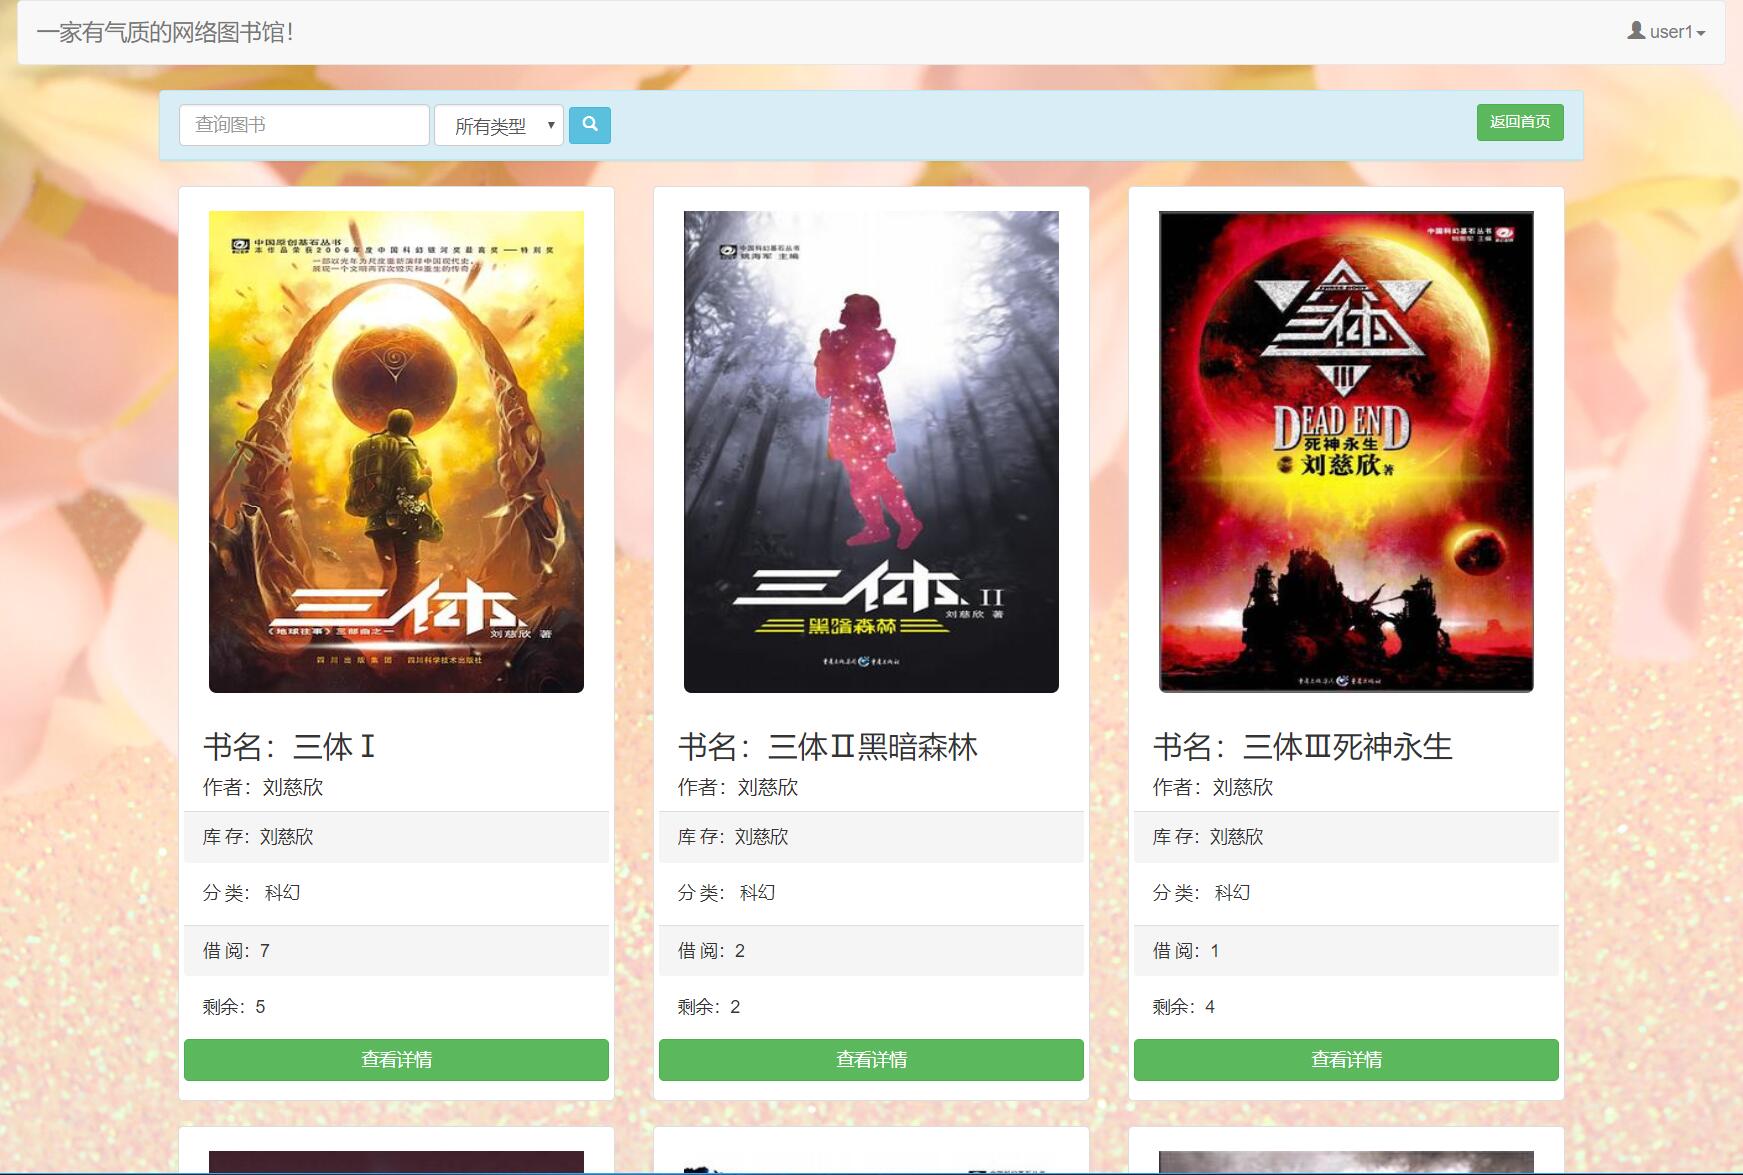The image size is (1743, 1175).
Task: Click the user1 profile icon
Action: 1636,31
